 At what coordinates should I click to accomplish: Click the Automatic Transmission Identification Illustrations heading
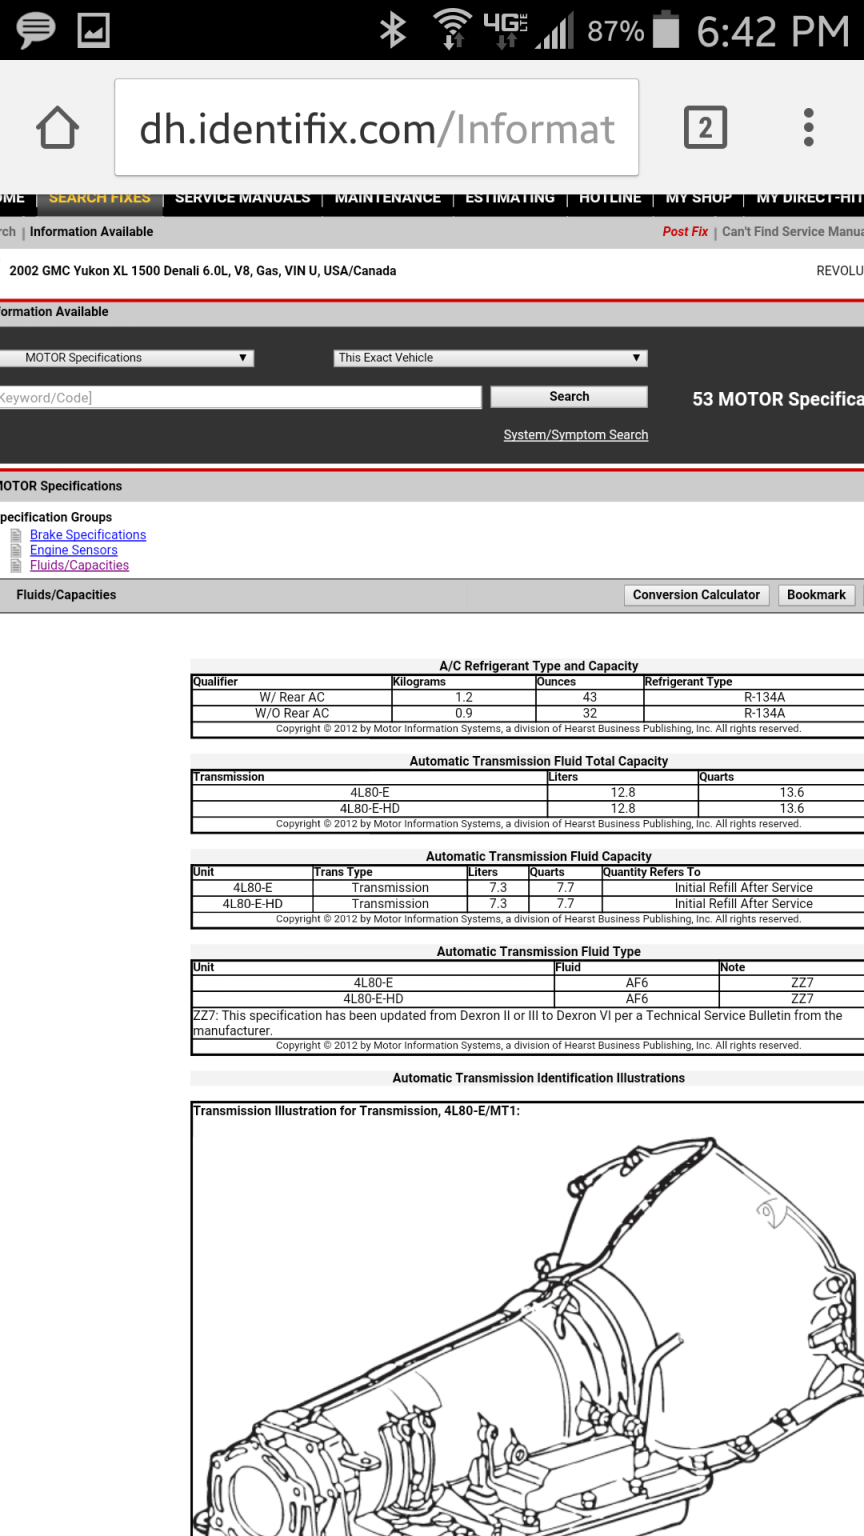coord(539,1078)
